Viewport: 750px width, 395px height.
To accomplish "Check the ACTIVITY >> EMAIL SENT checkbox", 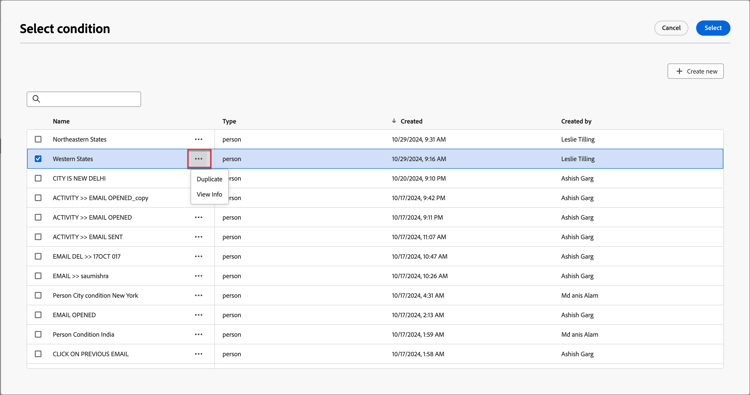I will tap(38, 237).
